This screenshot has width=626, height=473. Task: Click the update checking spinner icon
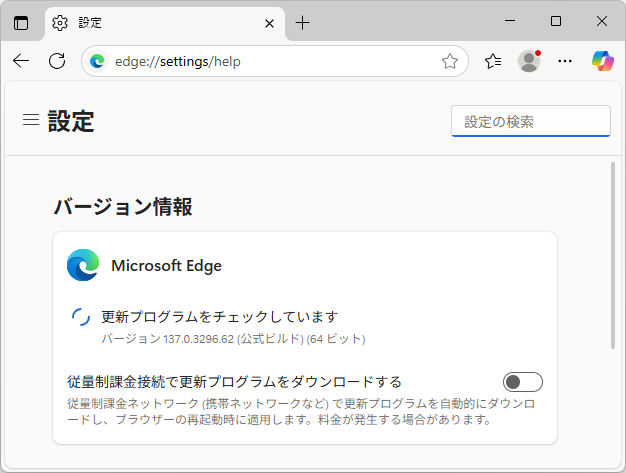point(81,317)
